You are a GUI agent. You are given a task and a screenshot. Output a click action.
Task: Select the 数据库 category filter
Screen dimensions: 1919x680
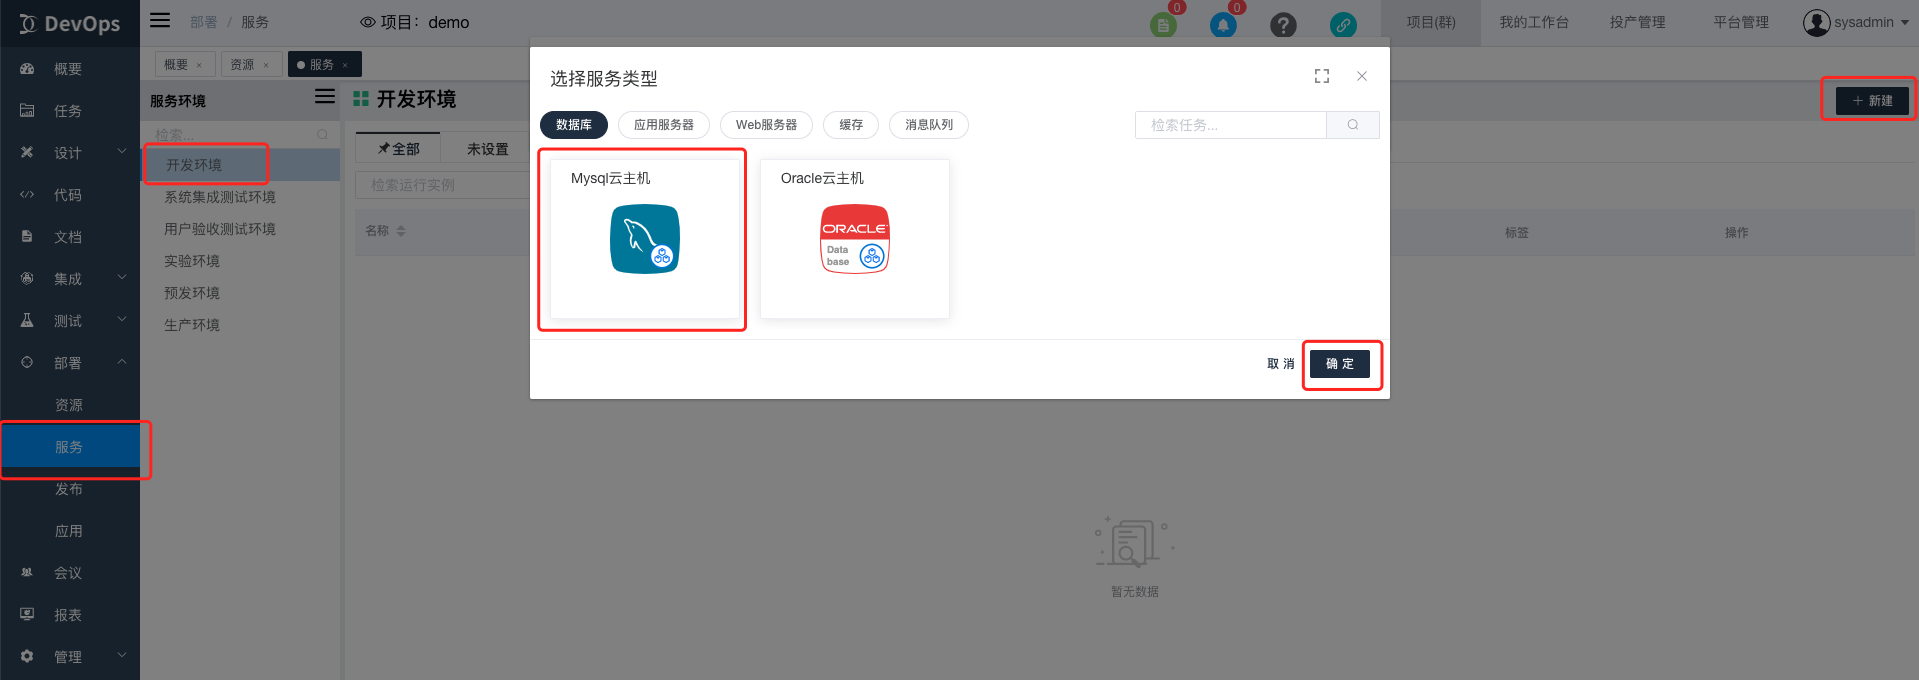coord(574,125)
